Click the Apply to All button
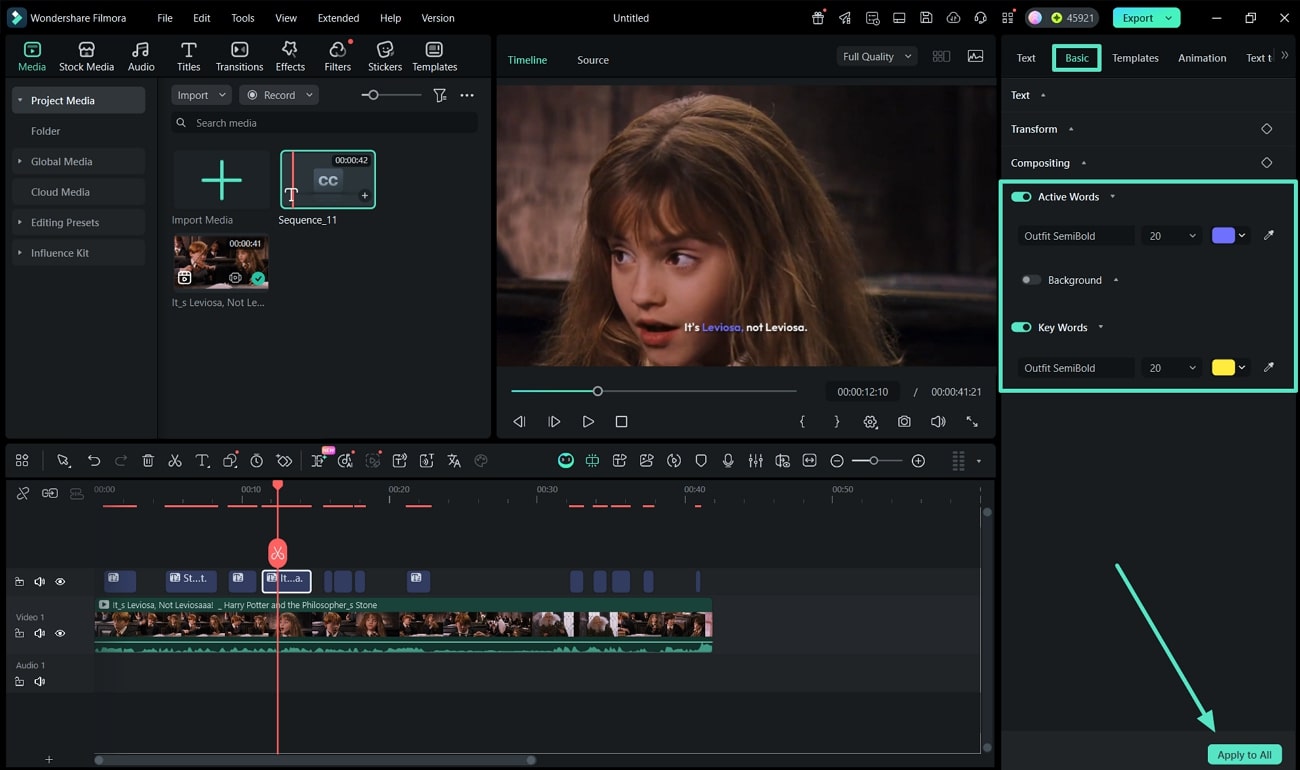The image size is (1300, 770). pos(1244,754)
